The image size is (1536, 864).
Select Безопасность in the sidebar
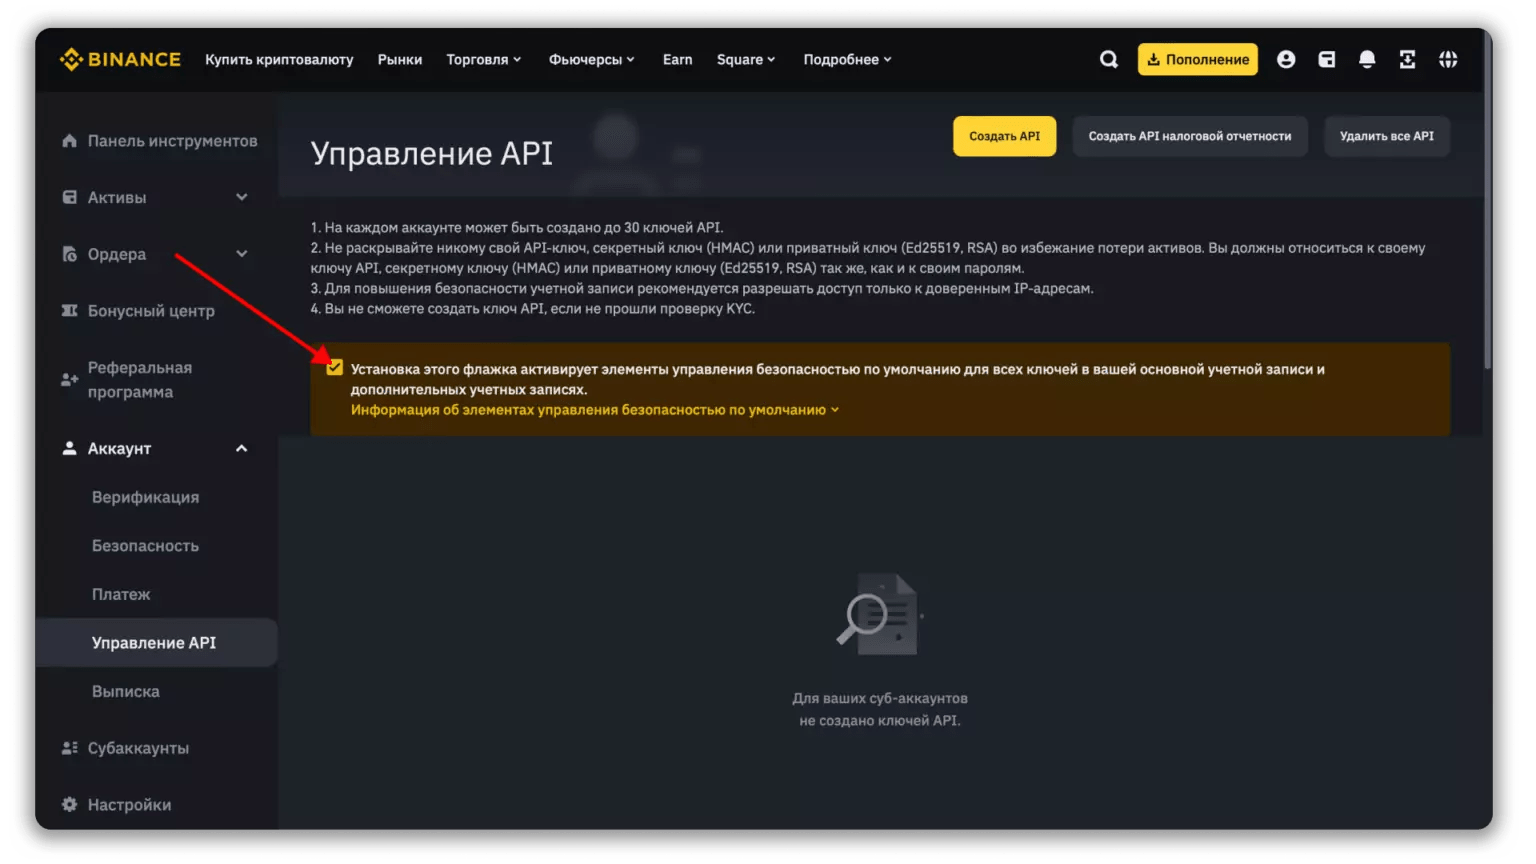145,546
